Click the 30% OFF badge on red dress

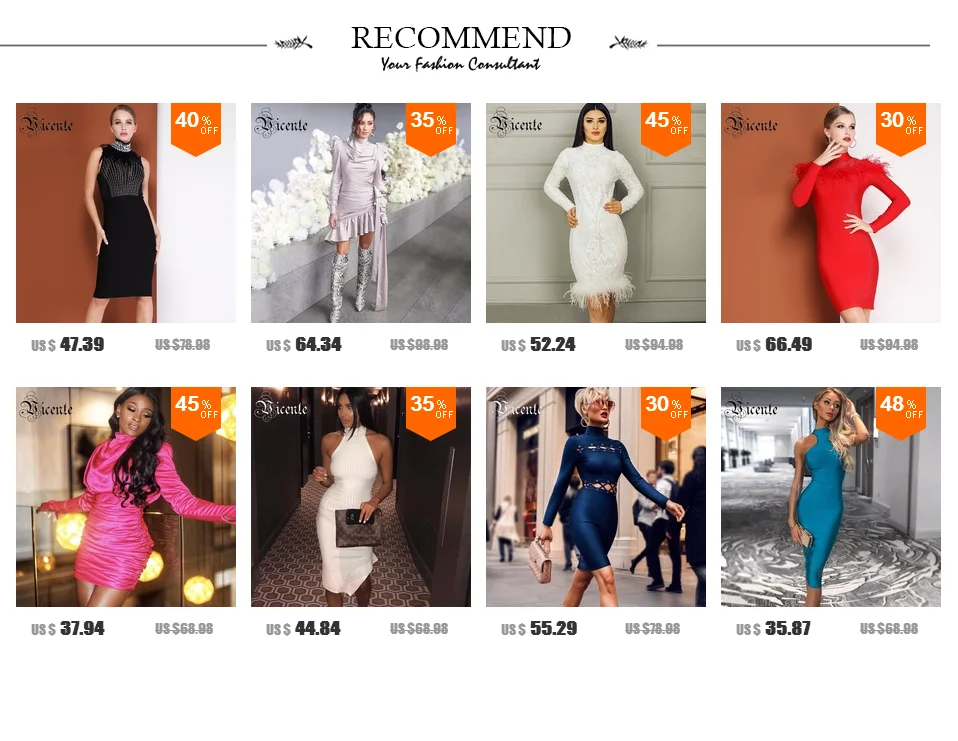tap(901, 129)
